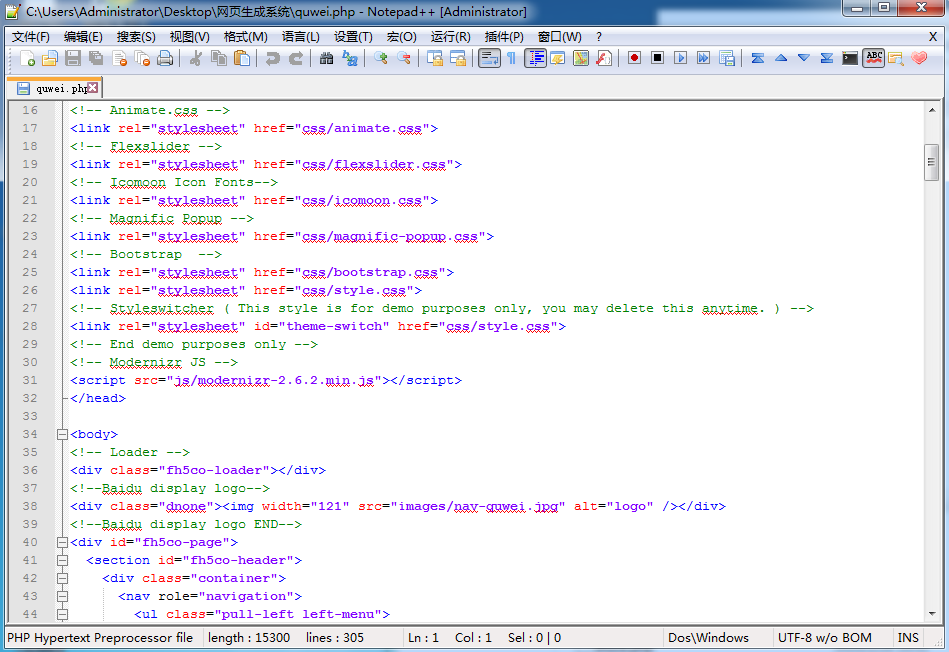Go to the previous difference up arrow
This screenshot has height=652, width=949.
[x=781, y=58]
